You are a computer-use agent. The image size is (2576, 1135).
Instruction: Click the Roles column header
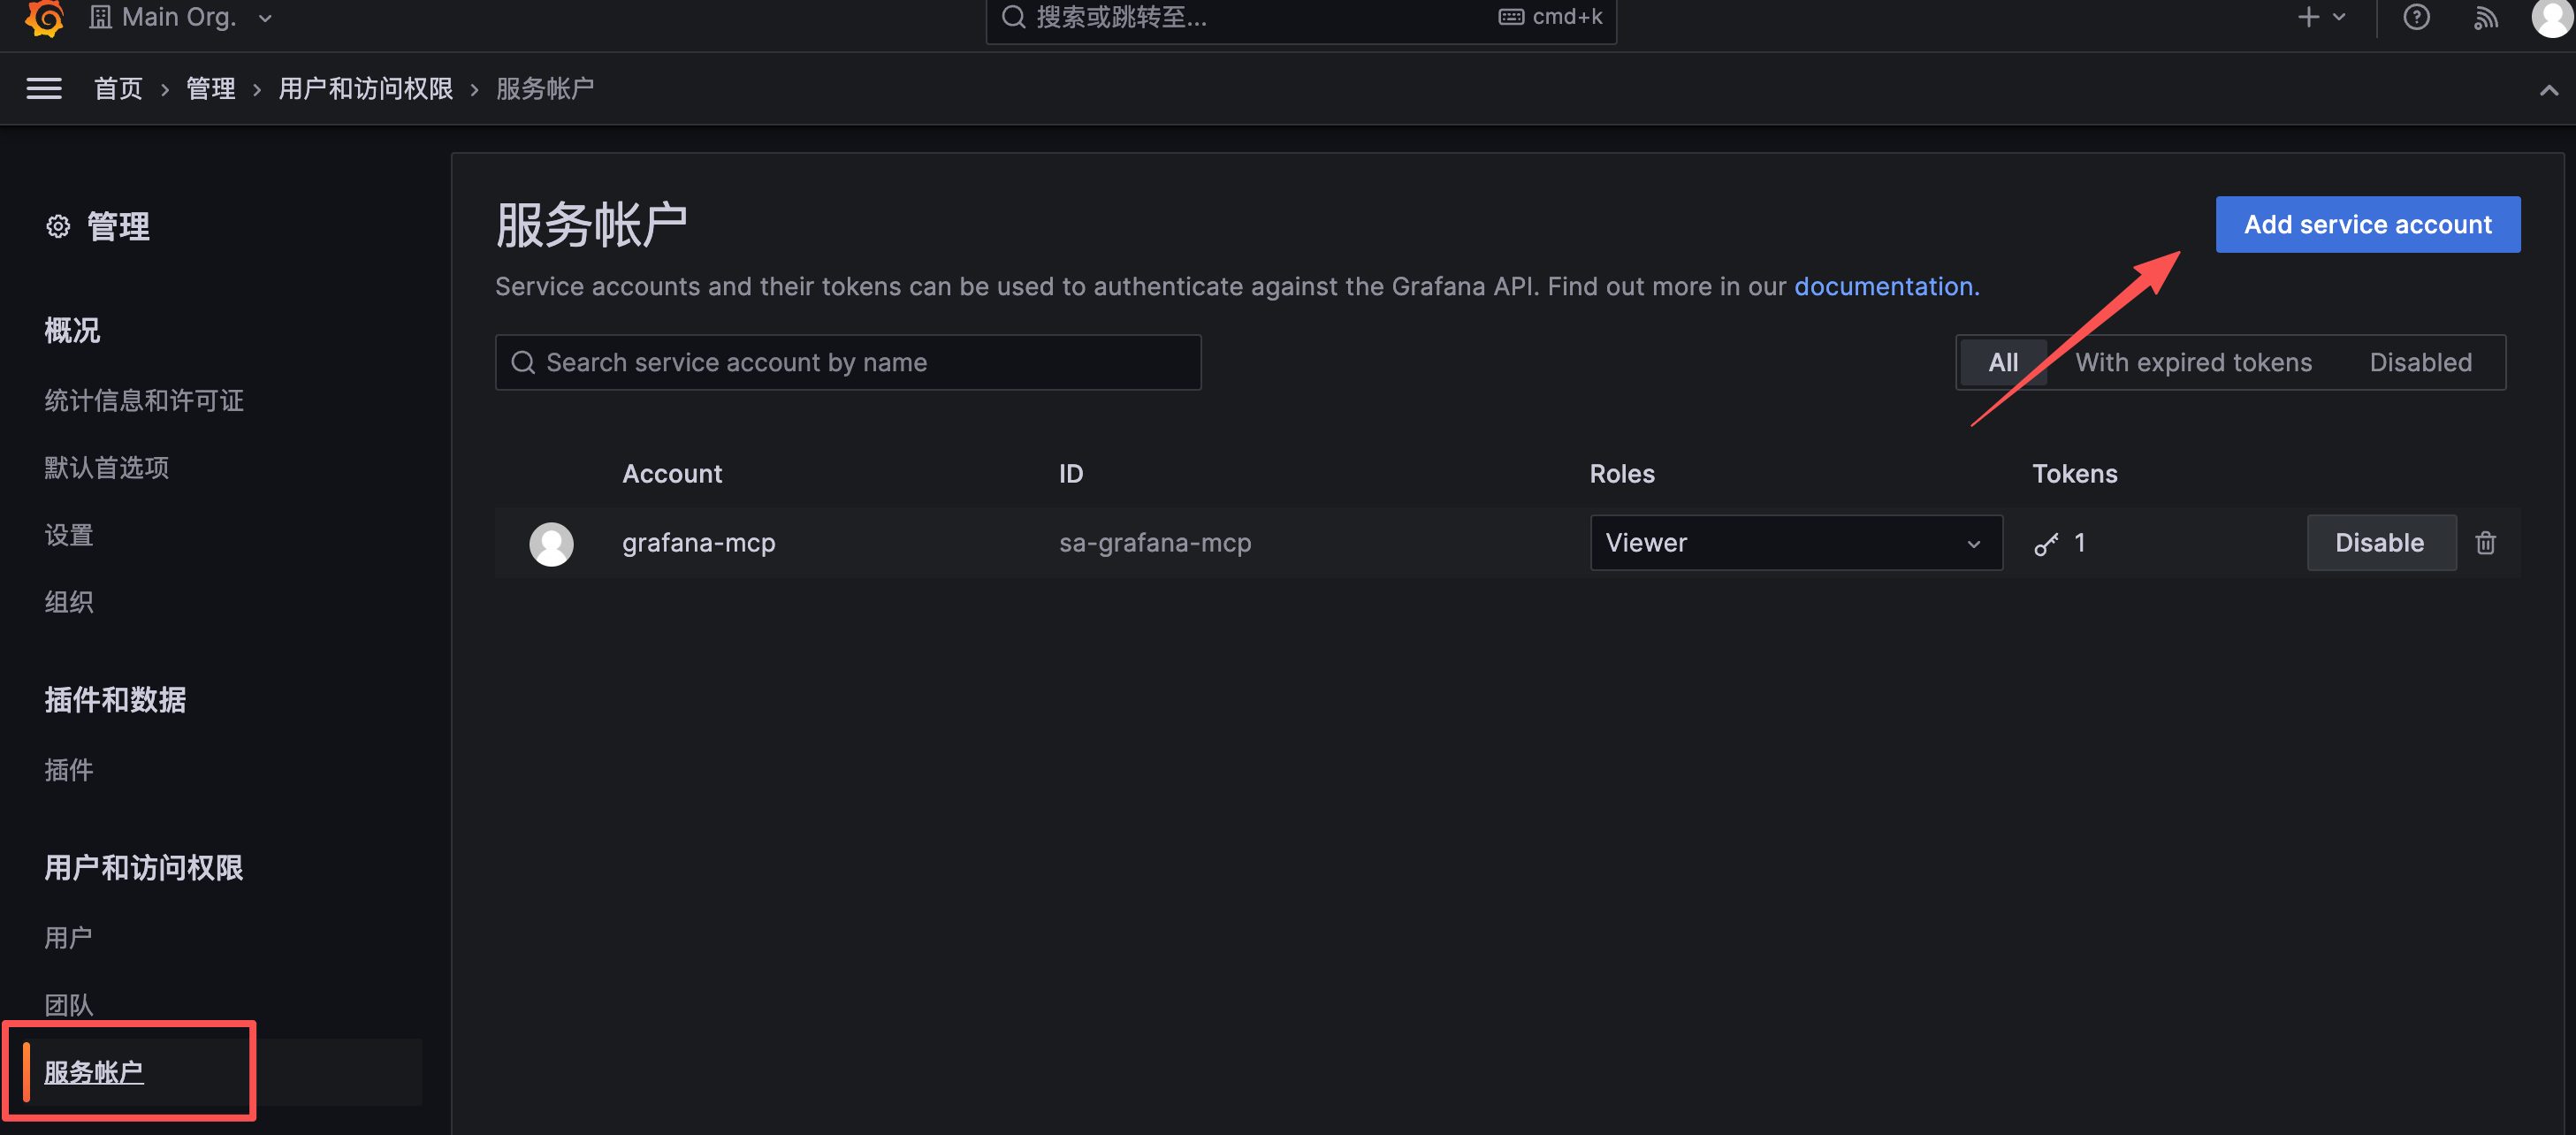pyautogui.click(x=1622, y=474)
